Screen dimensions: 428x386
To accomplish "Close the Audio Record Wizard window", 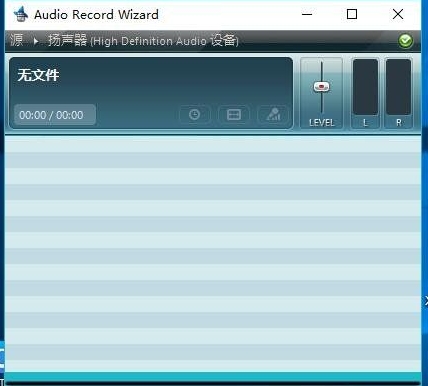I will 398,14.
